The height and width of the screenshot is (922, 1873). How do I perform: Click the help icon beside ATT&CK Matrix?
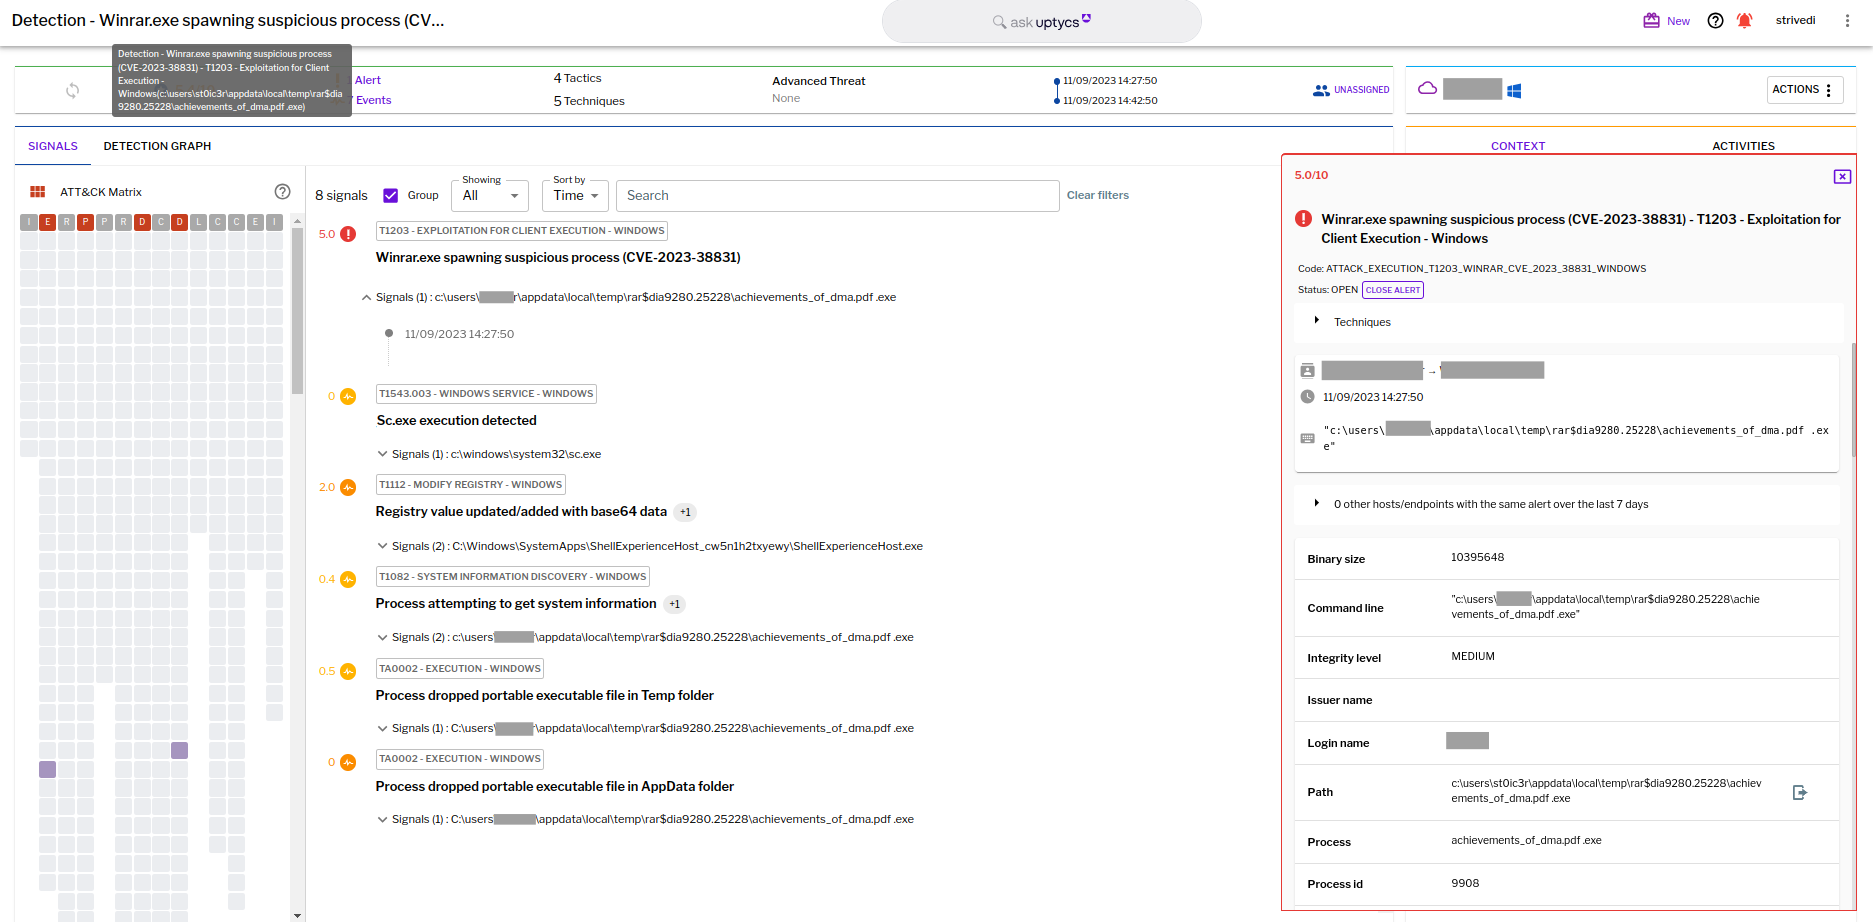282,191
